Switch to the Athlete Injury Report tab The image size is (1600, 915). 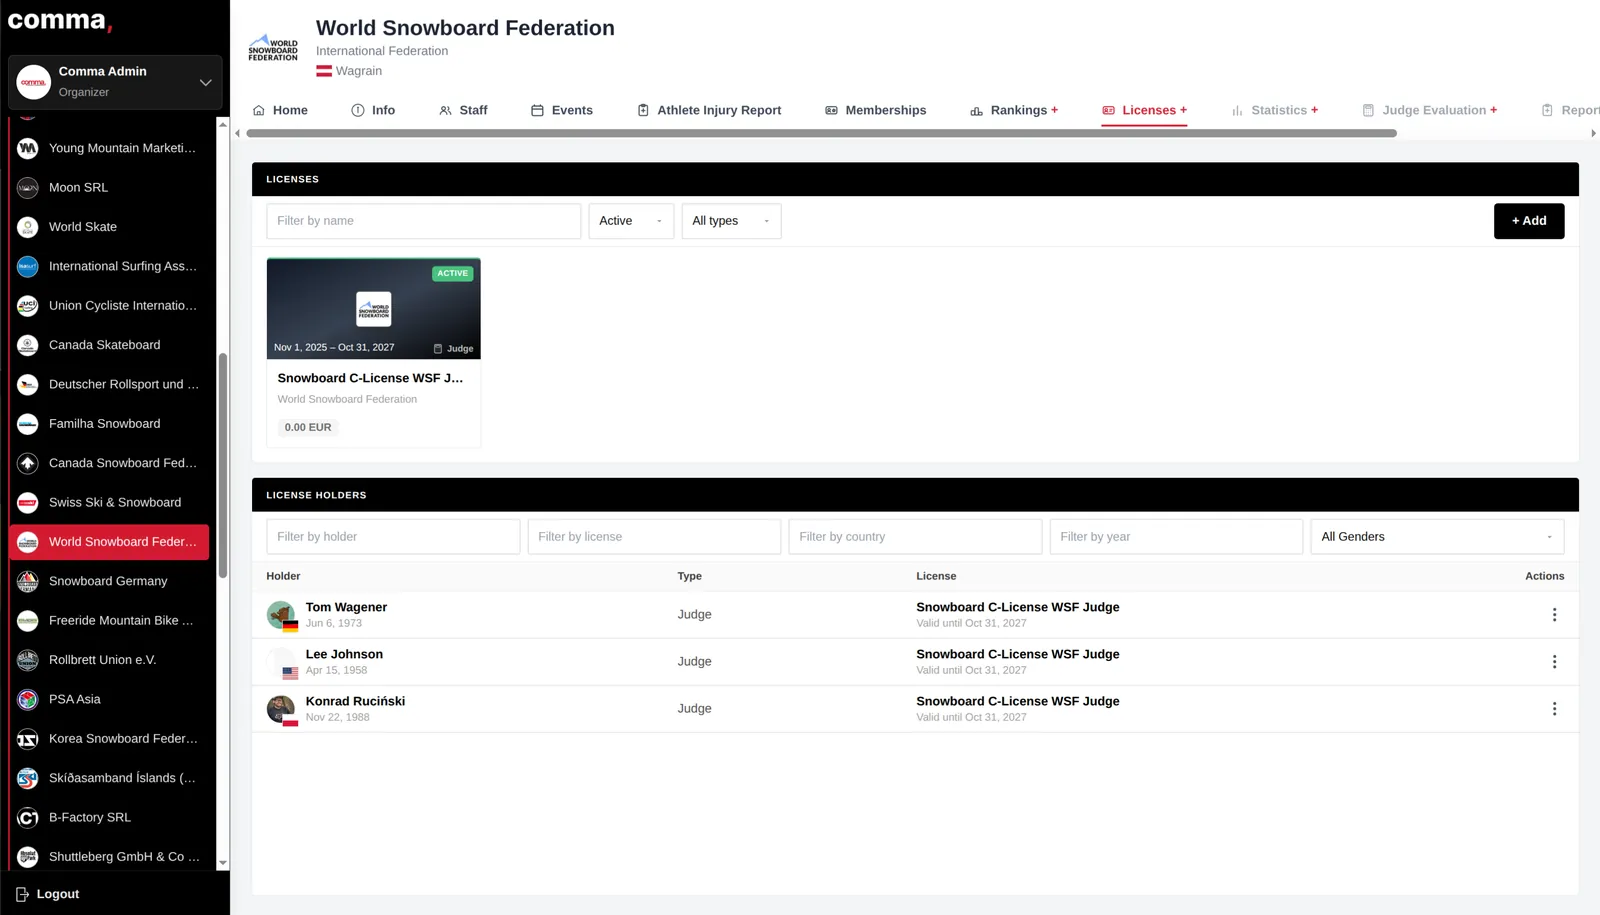(709, 110)
